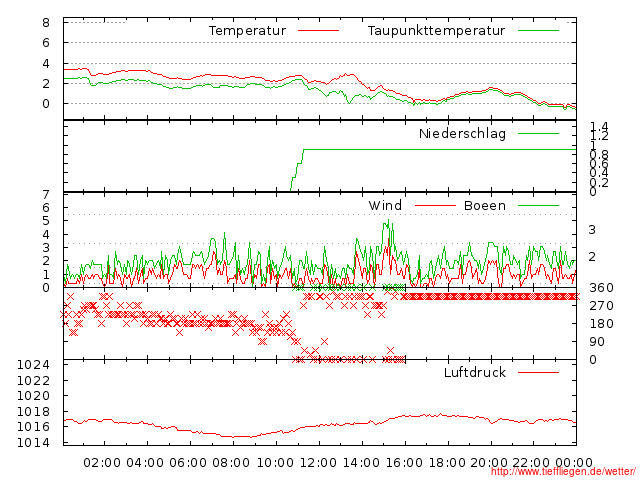Click the 180 wind direction axis value

[601, 324]
